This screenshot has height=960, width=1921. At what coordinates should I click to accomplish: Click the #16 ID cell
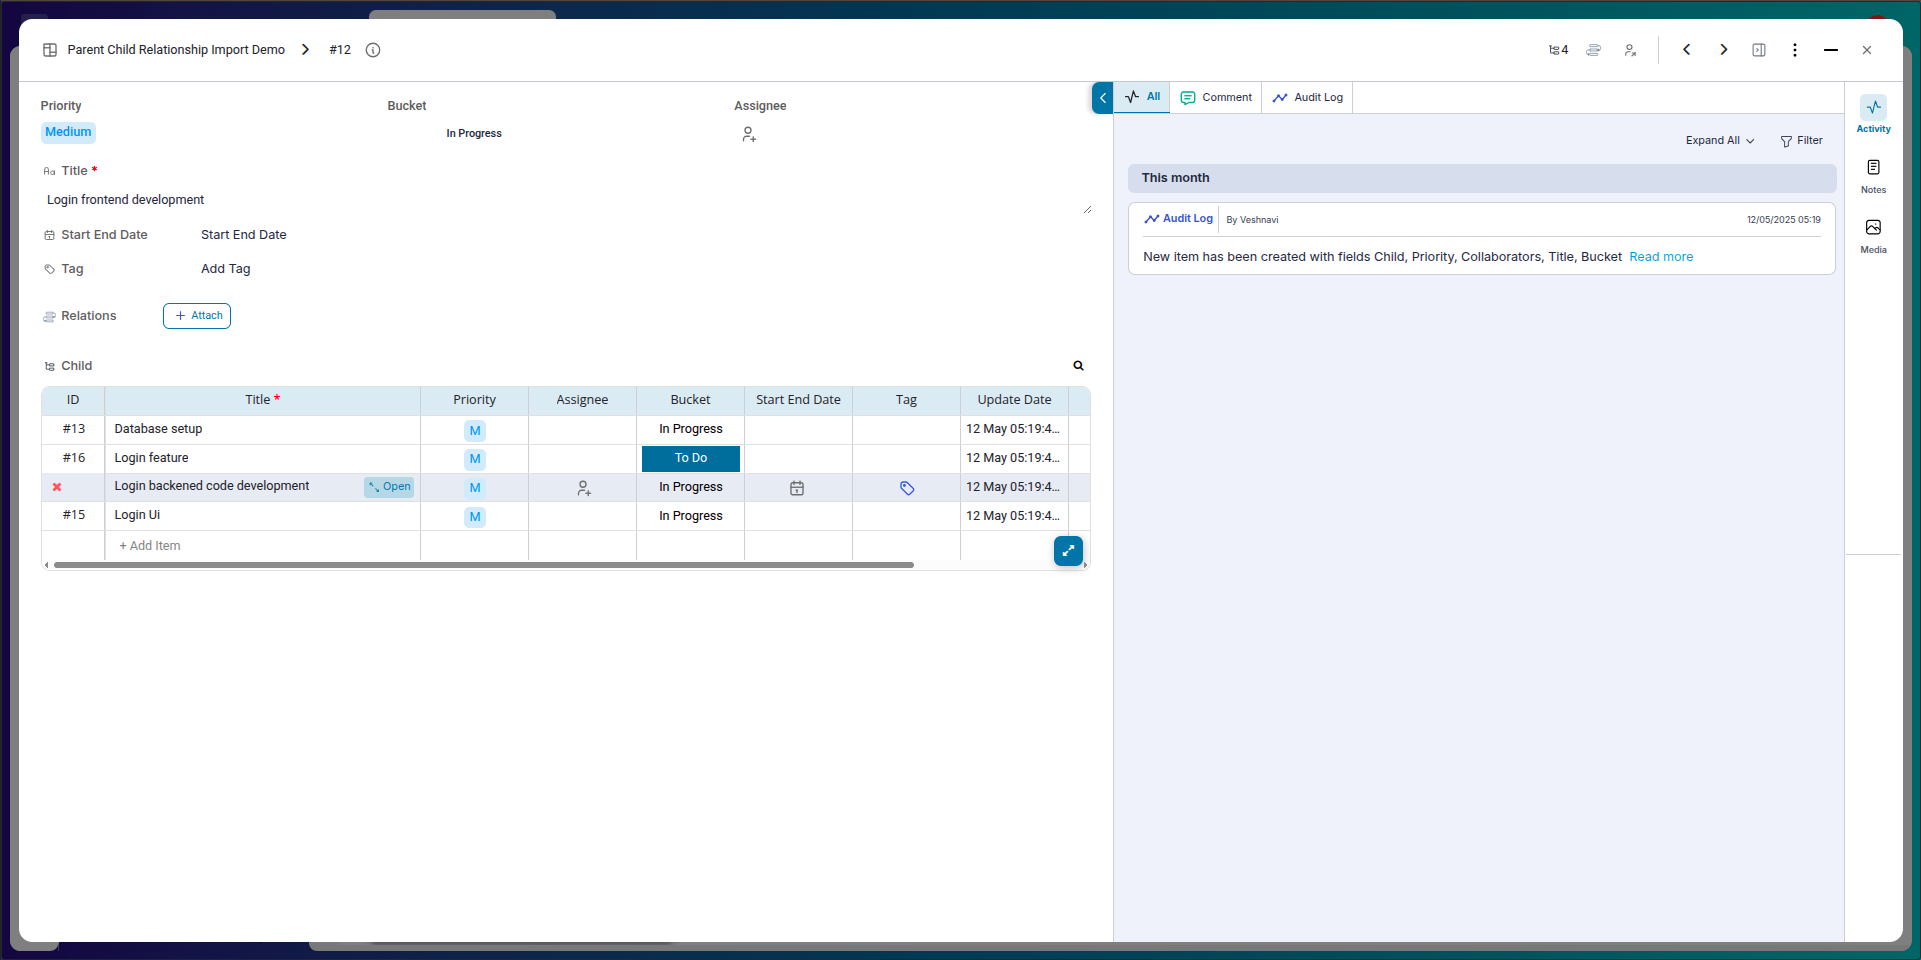pos(73,459)
